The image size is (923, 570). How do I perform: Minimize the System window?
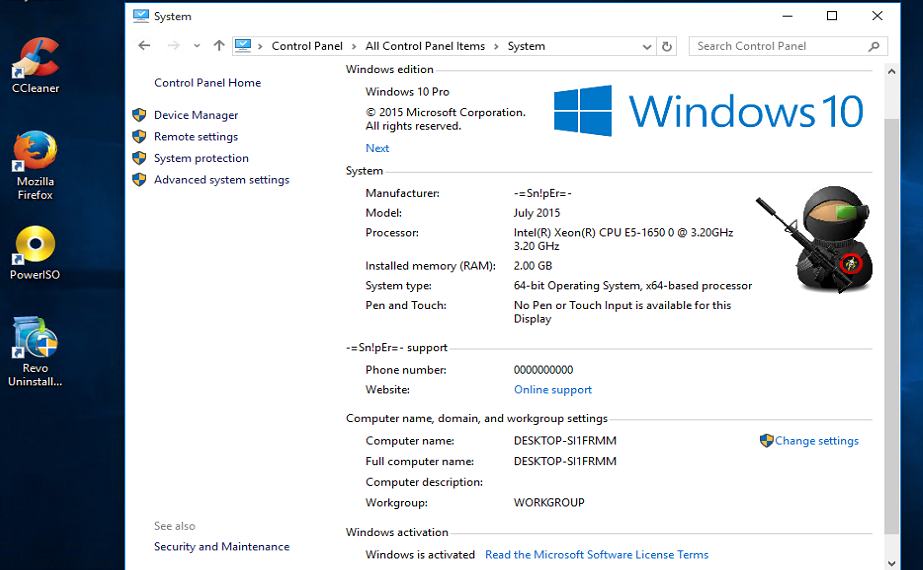787,16
